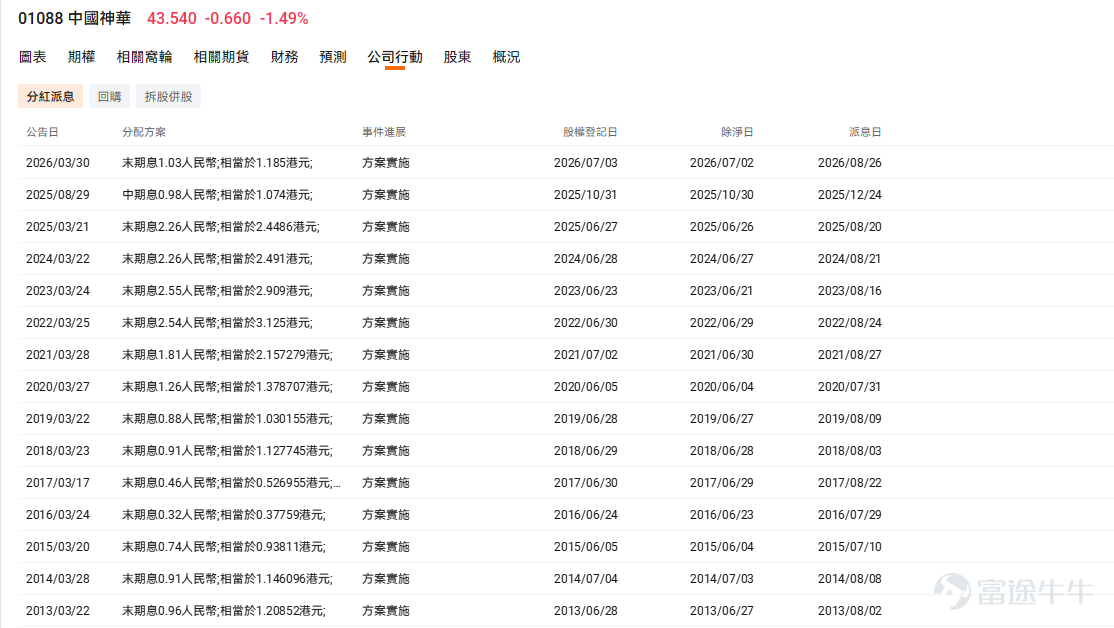Select announcement date 2024/03/22
The image size is (1114, 628).
[x=58, y=259]
